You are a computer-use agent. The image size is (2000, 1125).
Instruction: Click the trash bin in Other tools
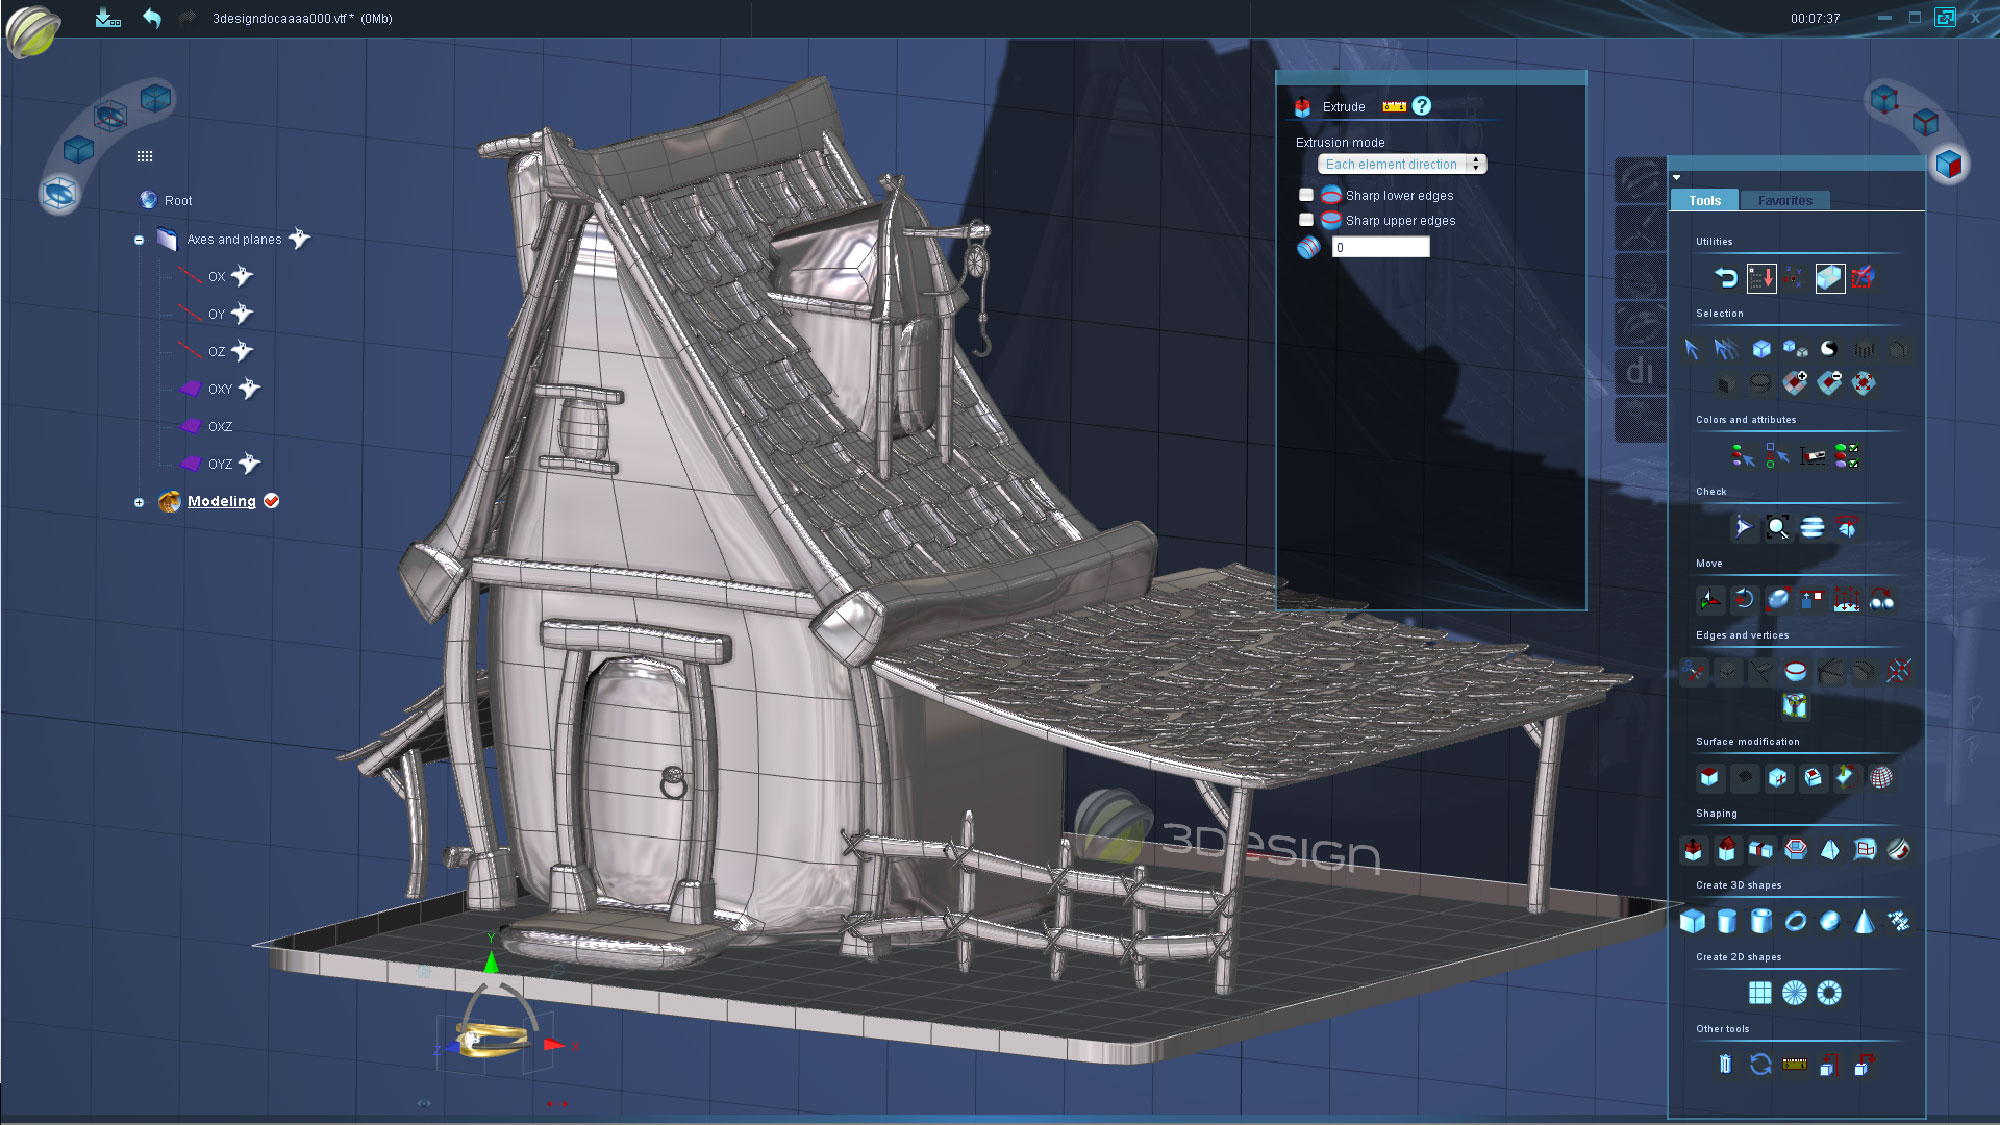click(1725, 1064)
